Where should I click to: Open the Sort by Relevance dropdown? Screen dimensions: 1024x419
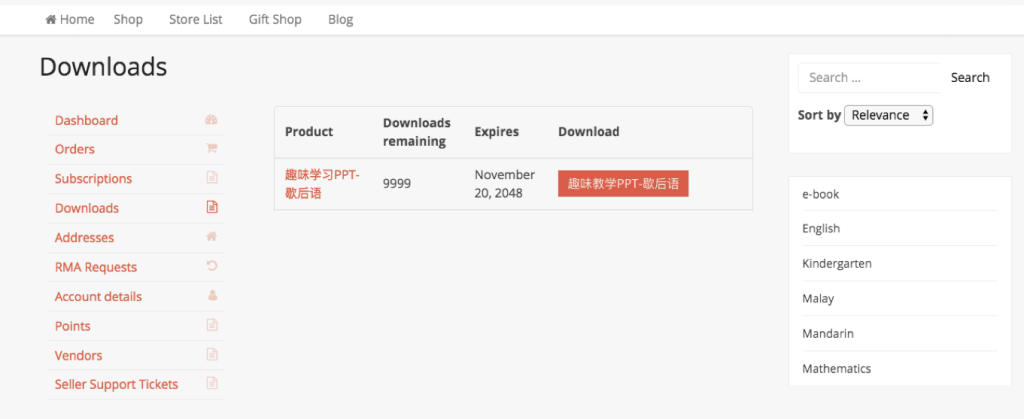tap(889, 115)
